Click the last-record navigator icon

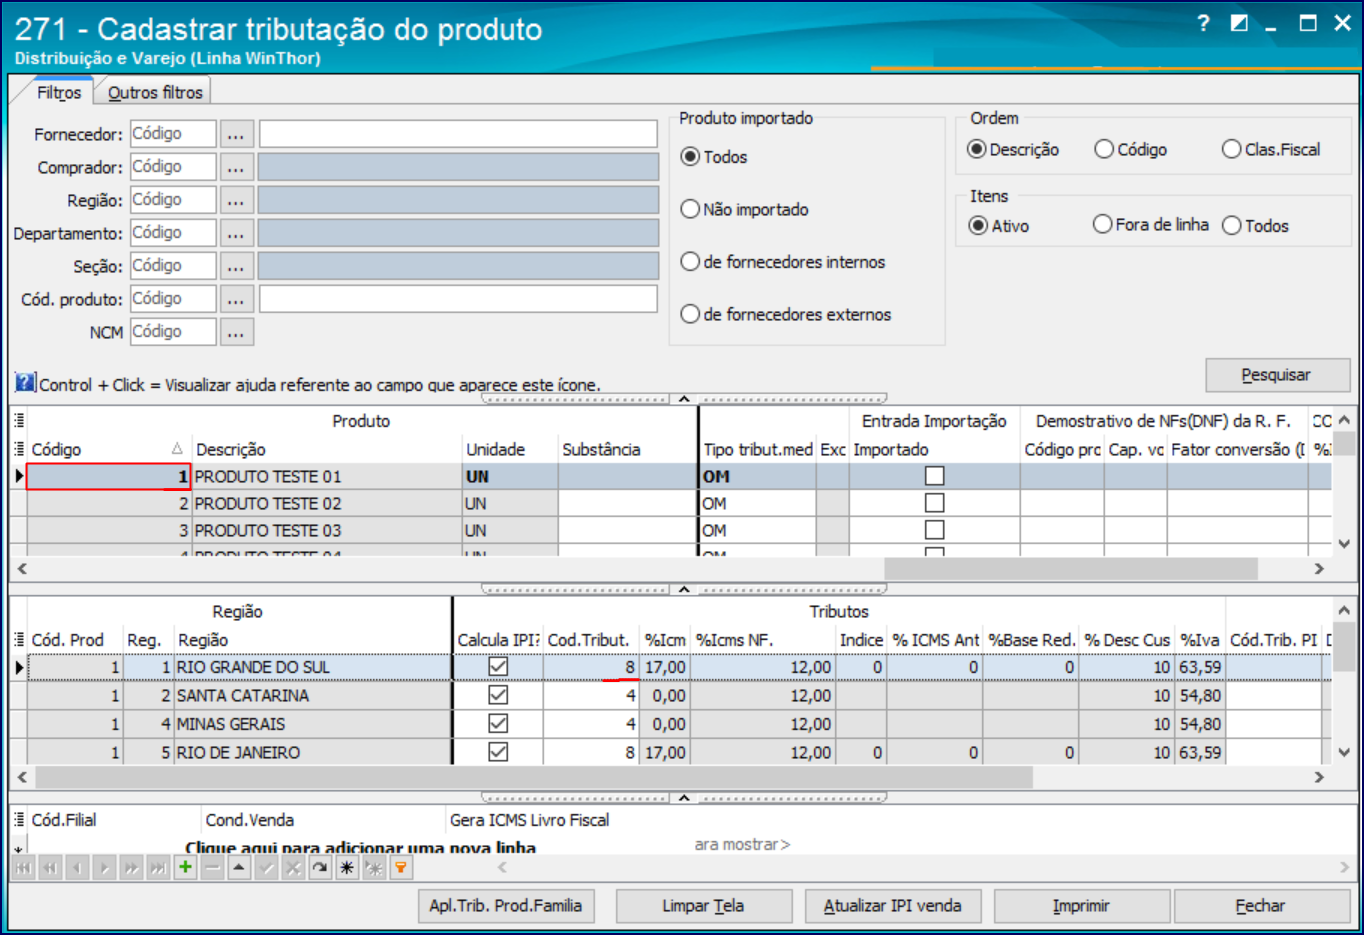pyautogui.click(x=158, y=868)
